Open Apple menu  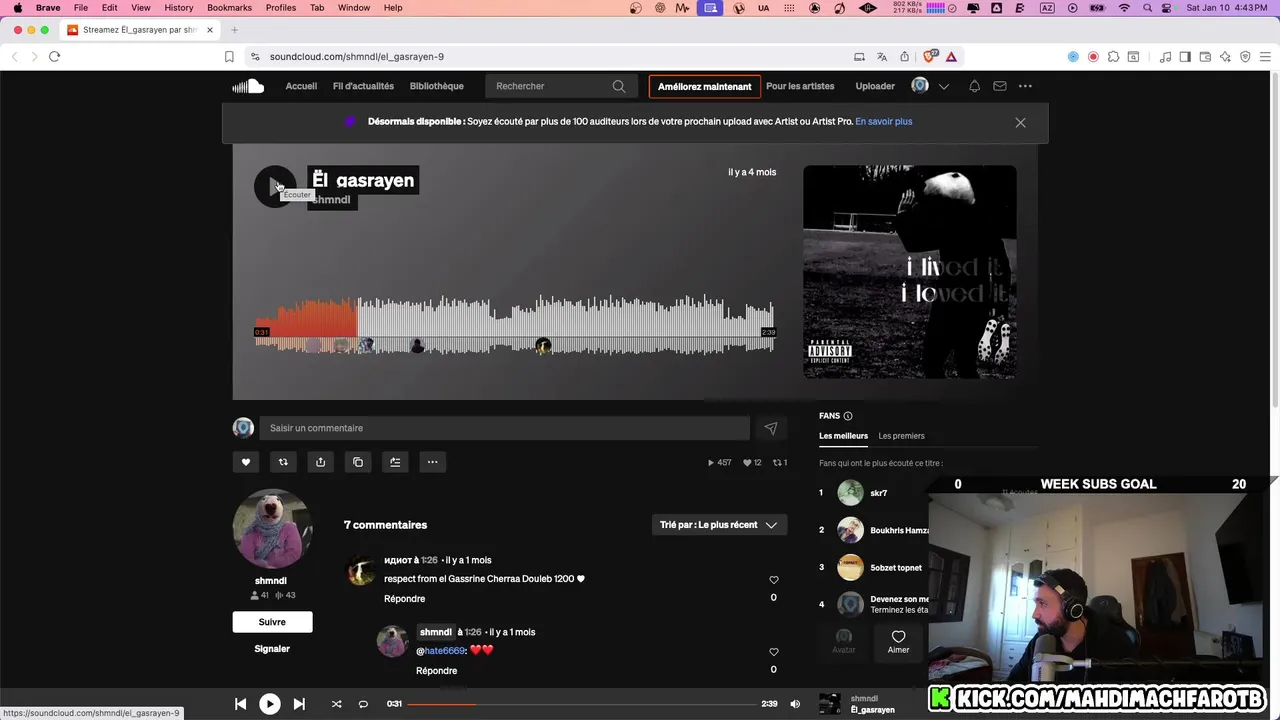[17, 8]
